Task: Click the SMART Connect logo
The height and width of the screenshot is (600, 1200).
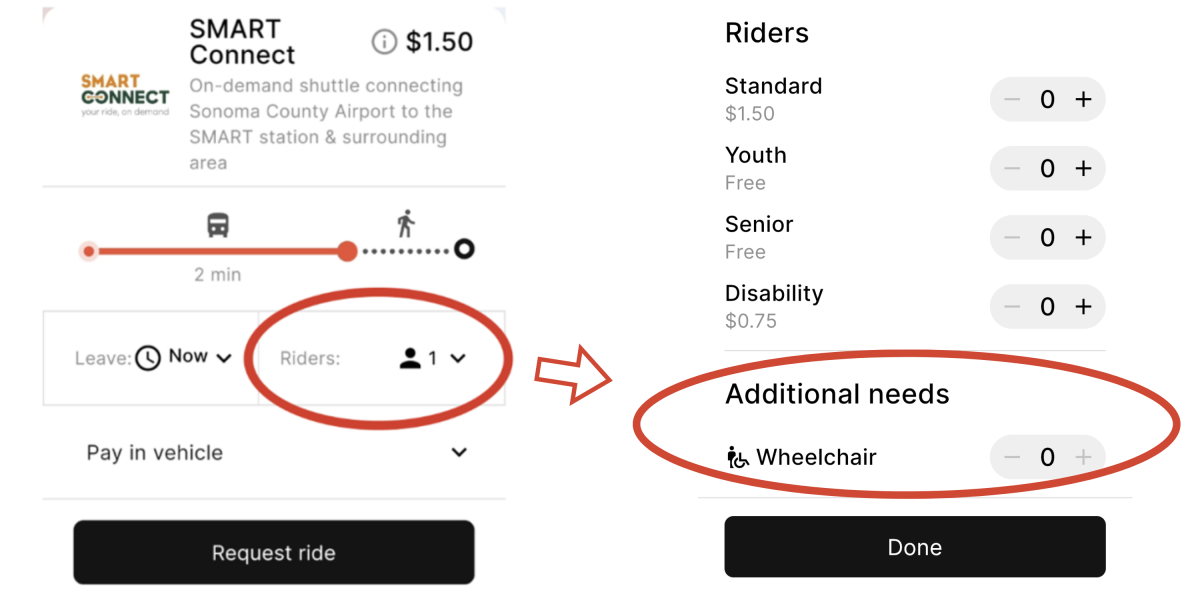Action: pyautogui.click(x=125, y=95)
